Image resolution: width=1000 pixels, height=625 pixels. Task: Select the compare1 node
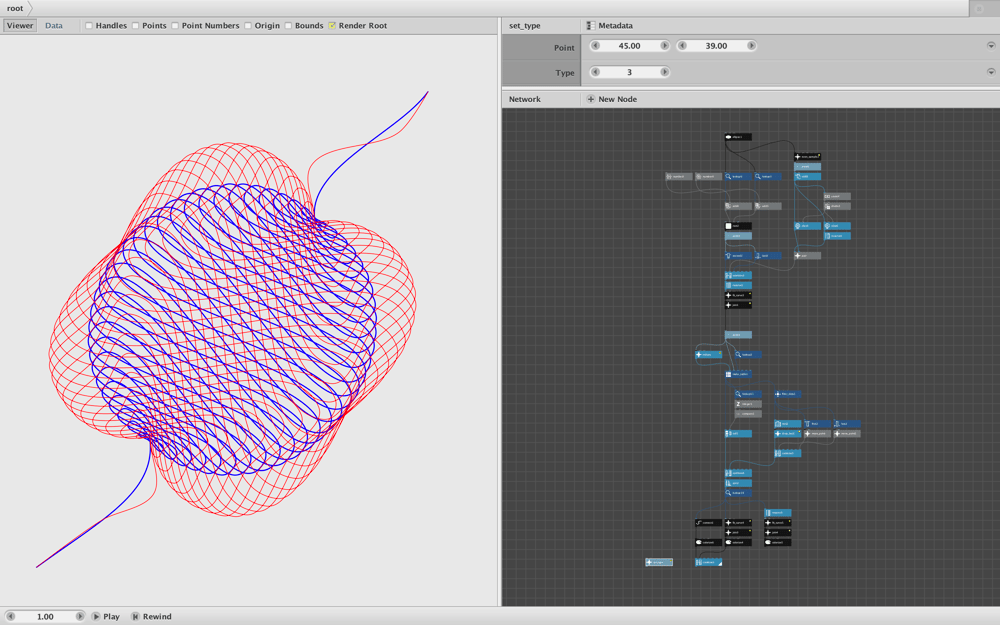[748, 414]
